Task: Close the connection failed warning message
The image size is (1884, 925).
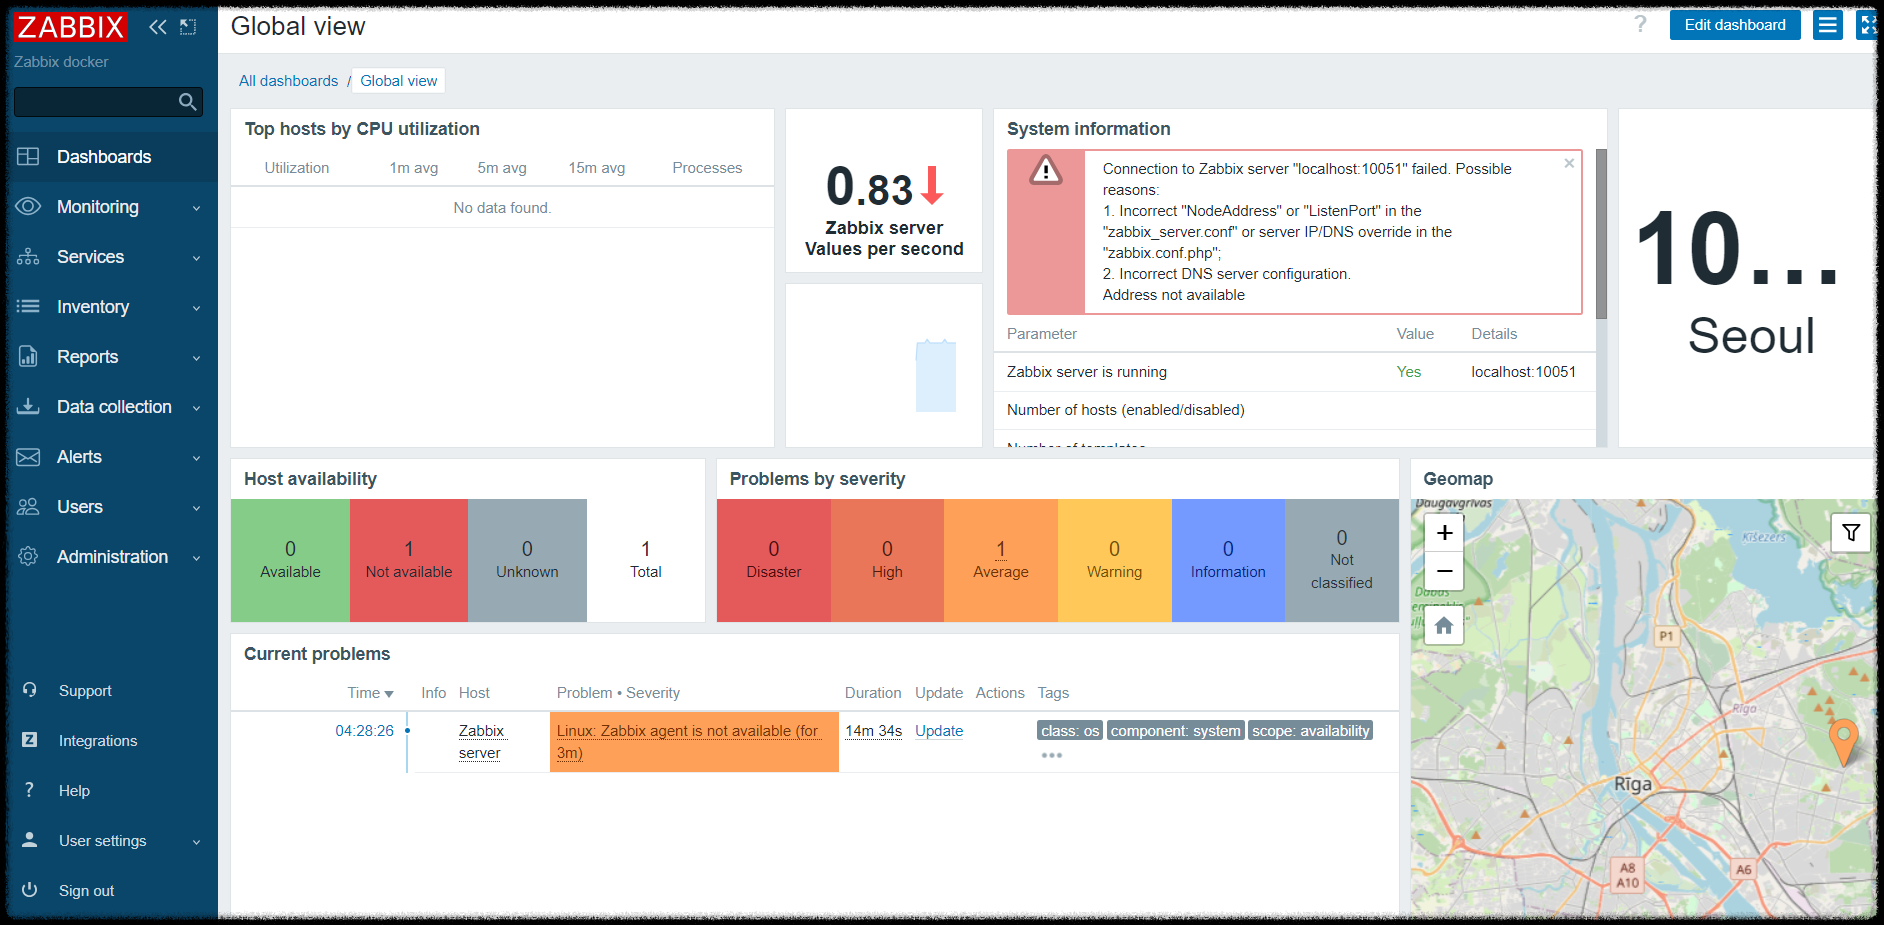Action: (1569, 163)
